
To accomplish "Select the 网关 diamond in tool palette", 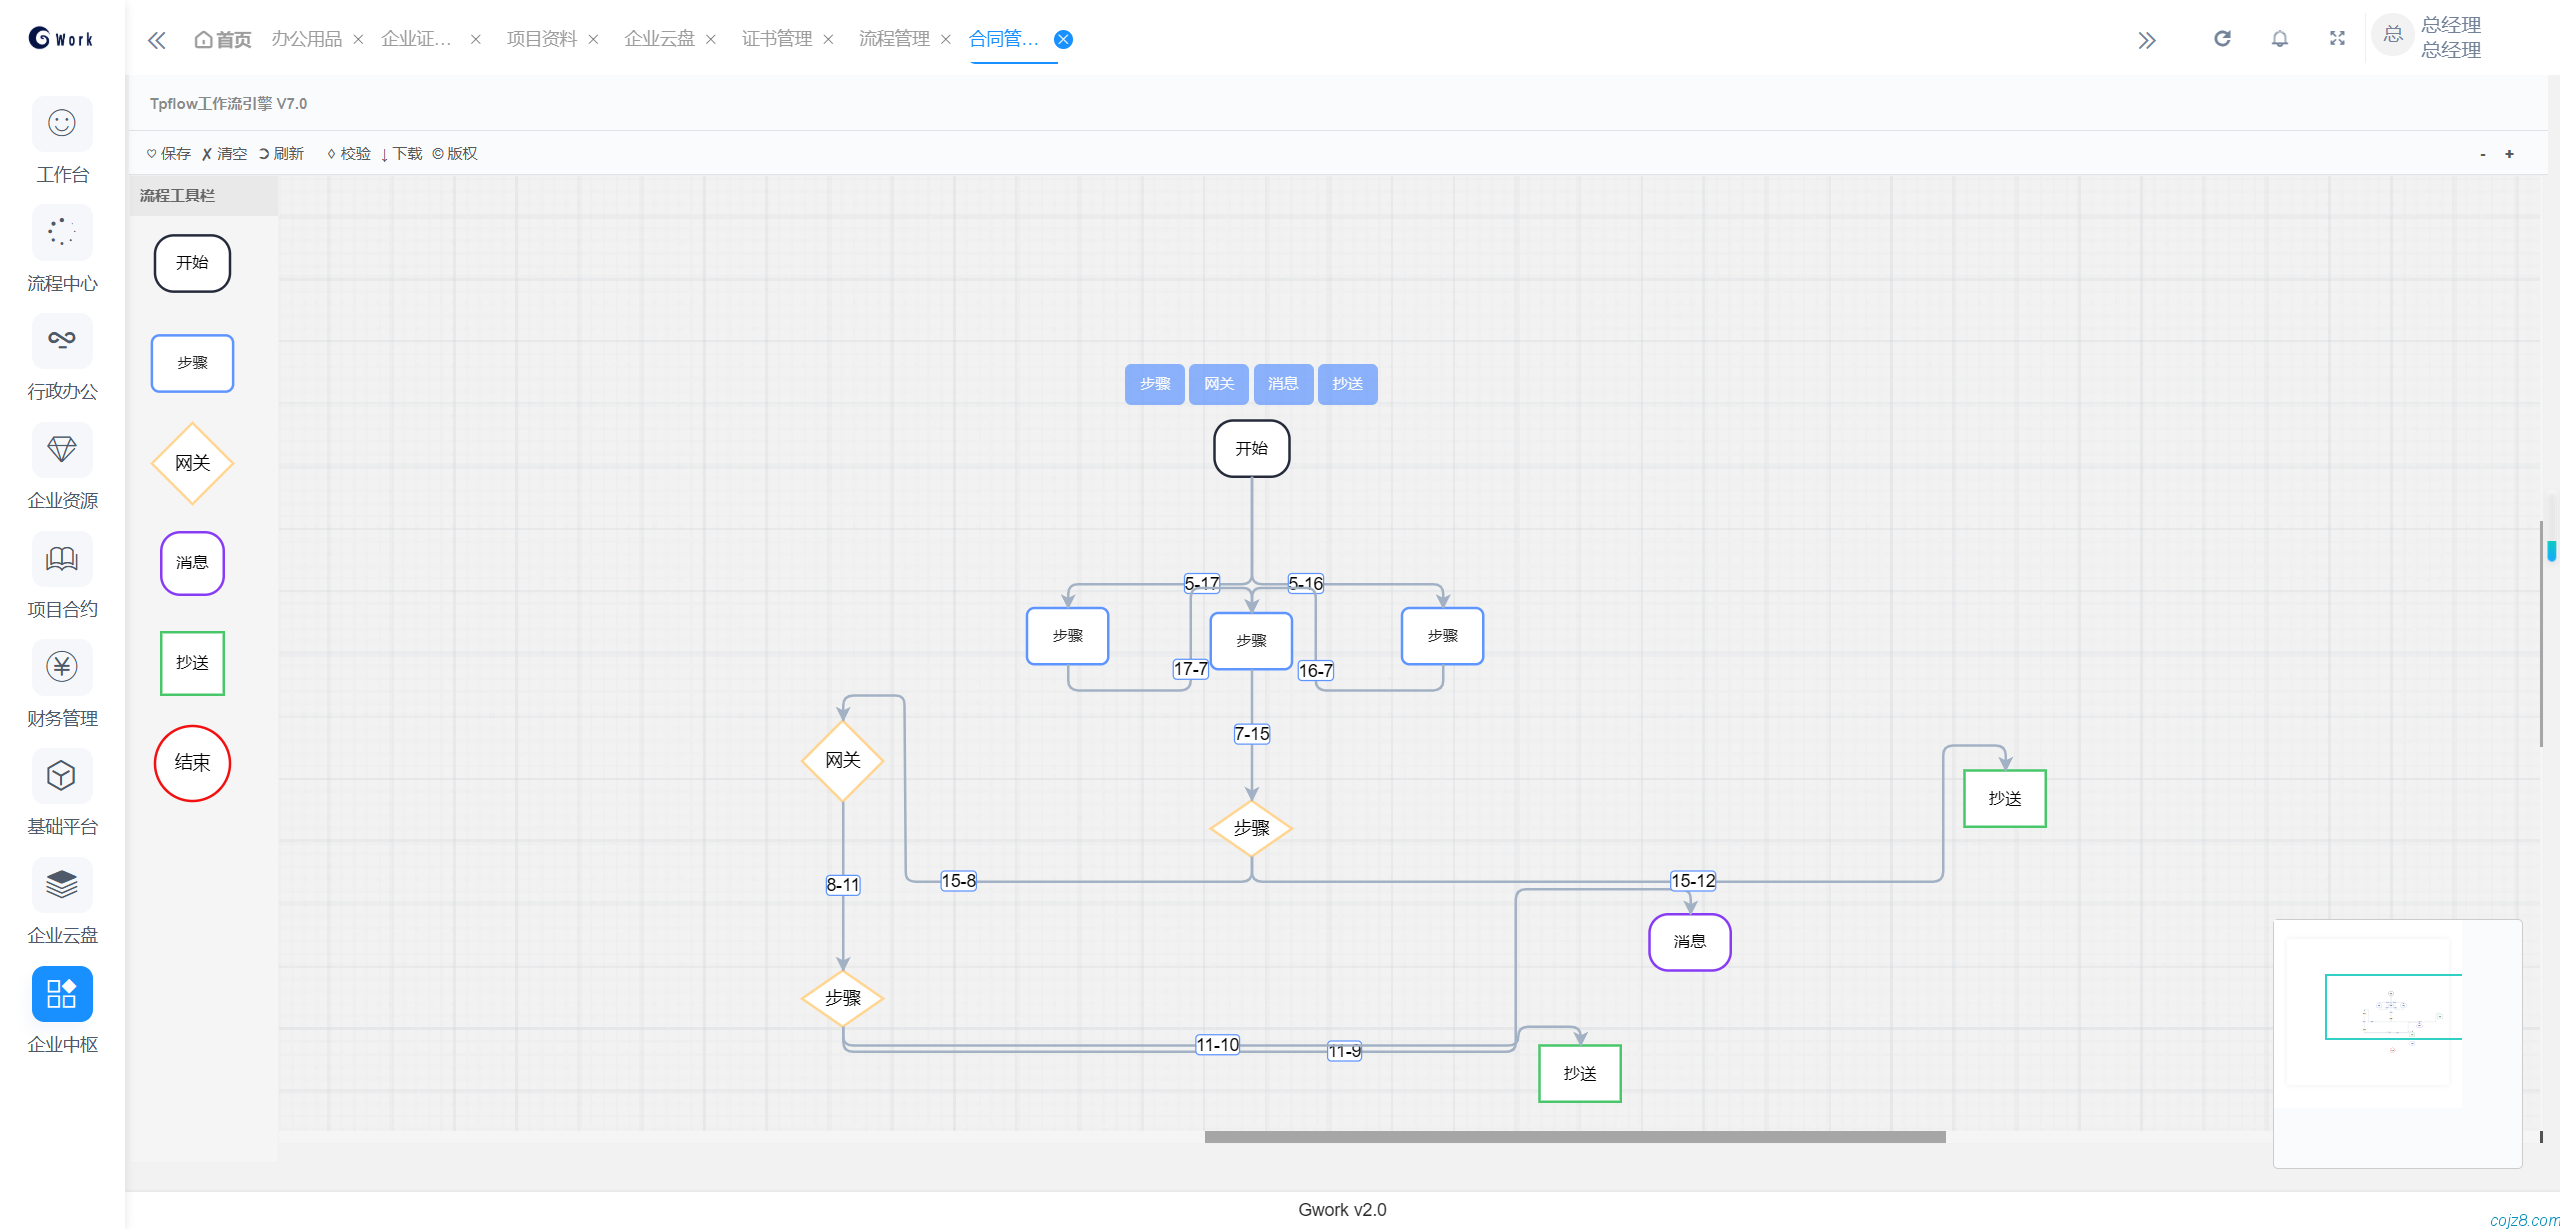I will click(192, 463).
